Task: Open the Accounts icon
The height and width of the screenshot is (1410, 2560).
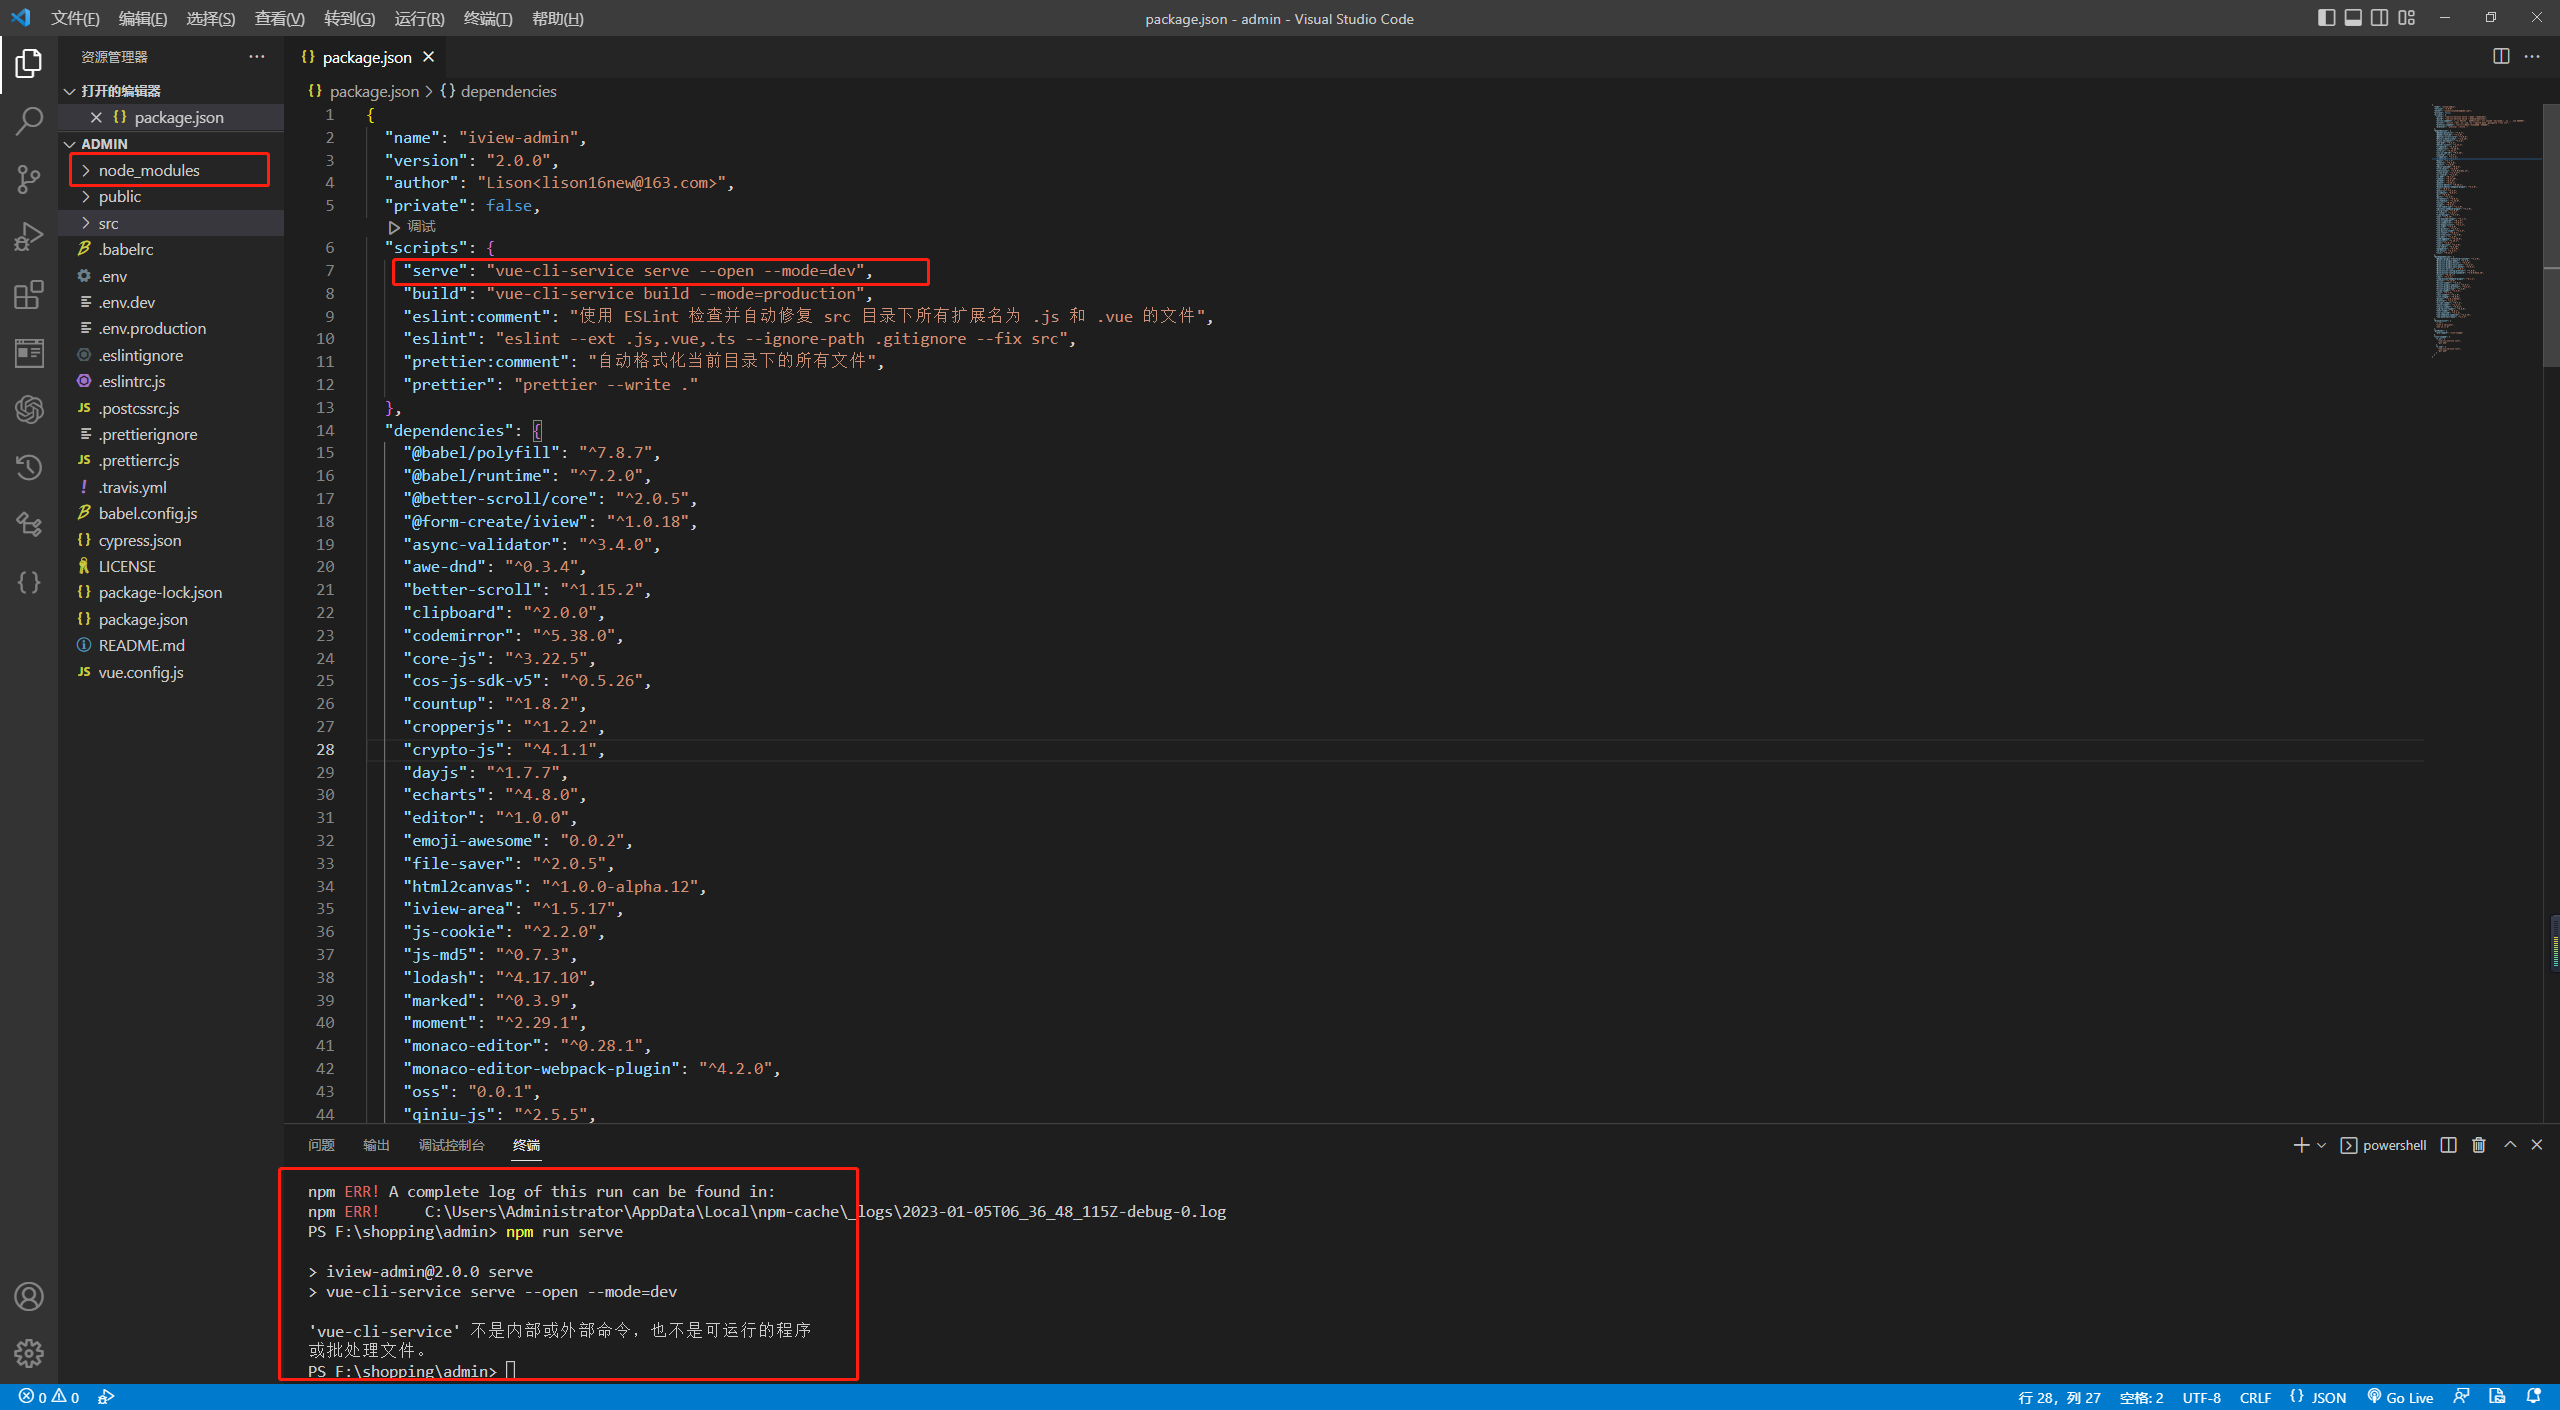Action: [x=29, y=1296]
